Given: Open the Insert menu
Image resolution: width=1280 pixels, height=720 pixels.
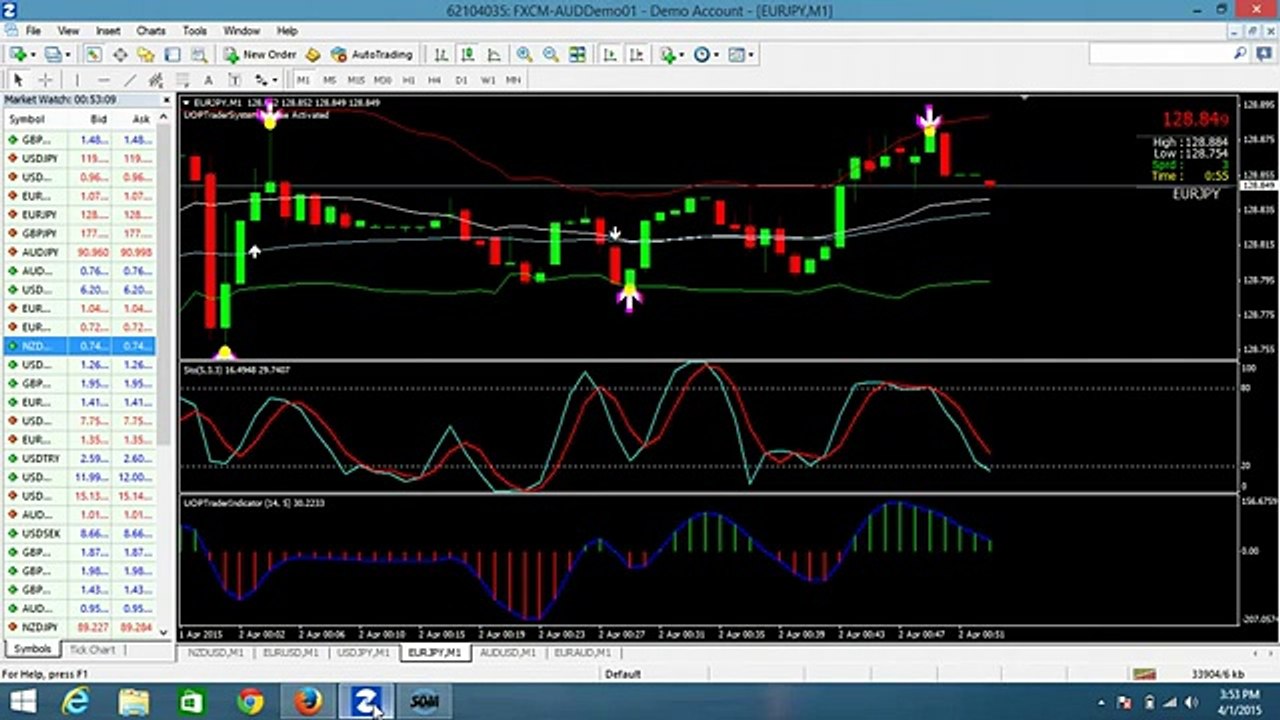Looking at the screenshot, I should (108, 31).
